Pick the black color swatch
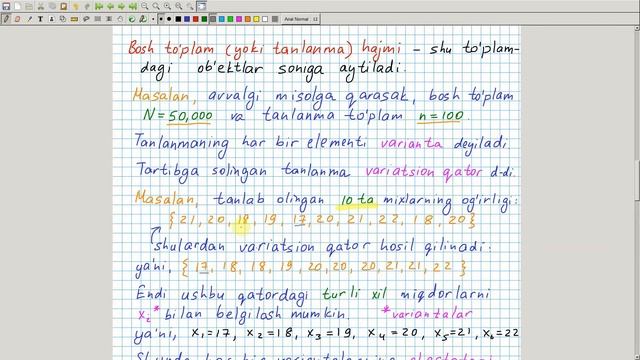 tap(178, 19)
